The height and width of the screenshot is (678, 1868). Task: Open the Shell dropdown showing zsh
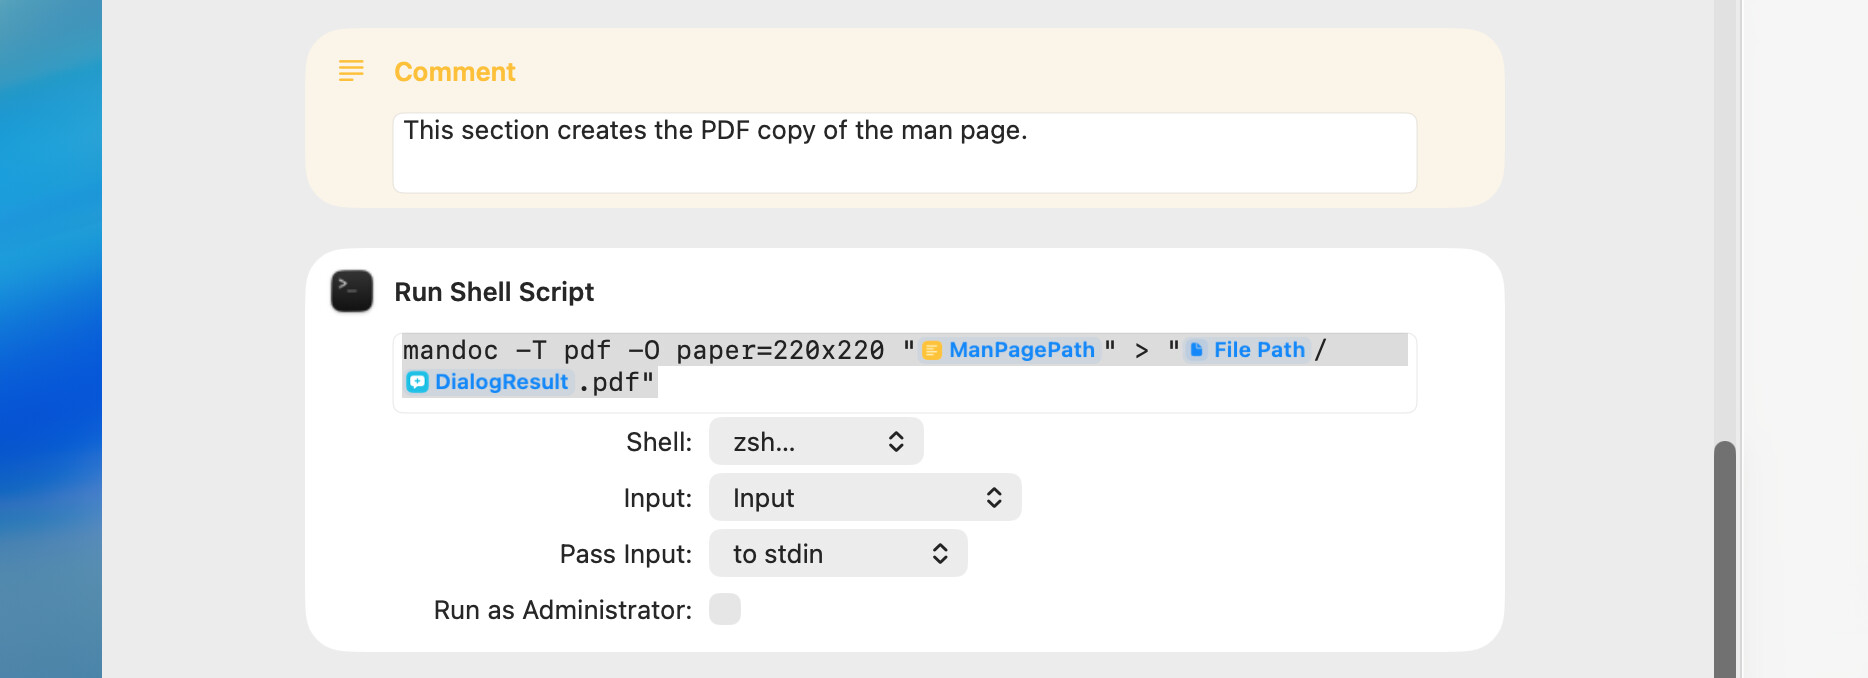click(816, 442)
